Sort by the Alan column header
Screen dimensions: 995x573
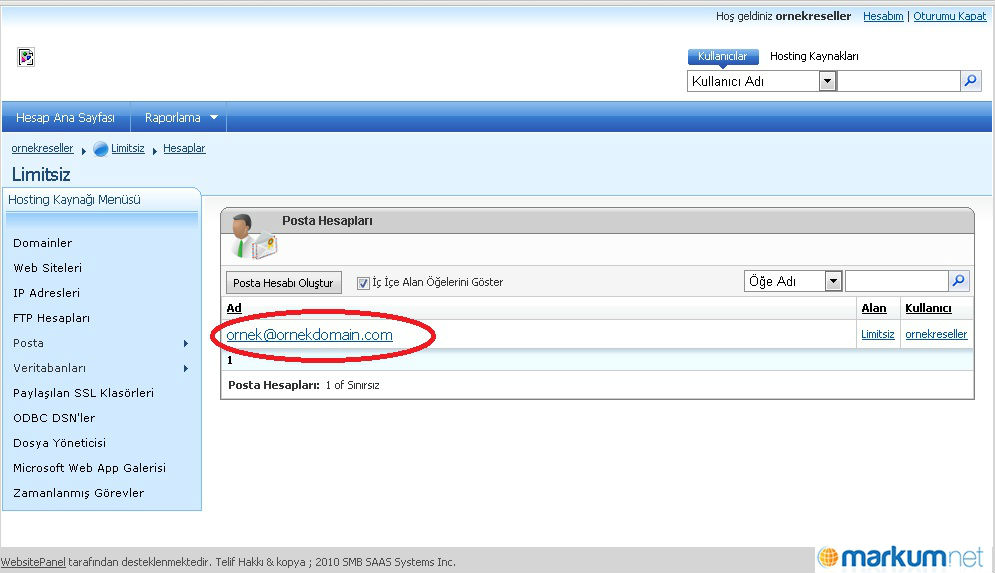(874, 308)
